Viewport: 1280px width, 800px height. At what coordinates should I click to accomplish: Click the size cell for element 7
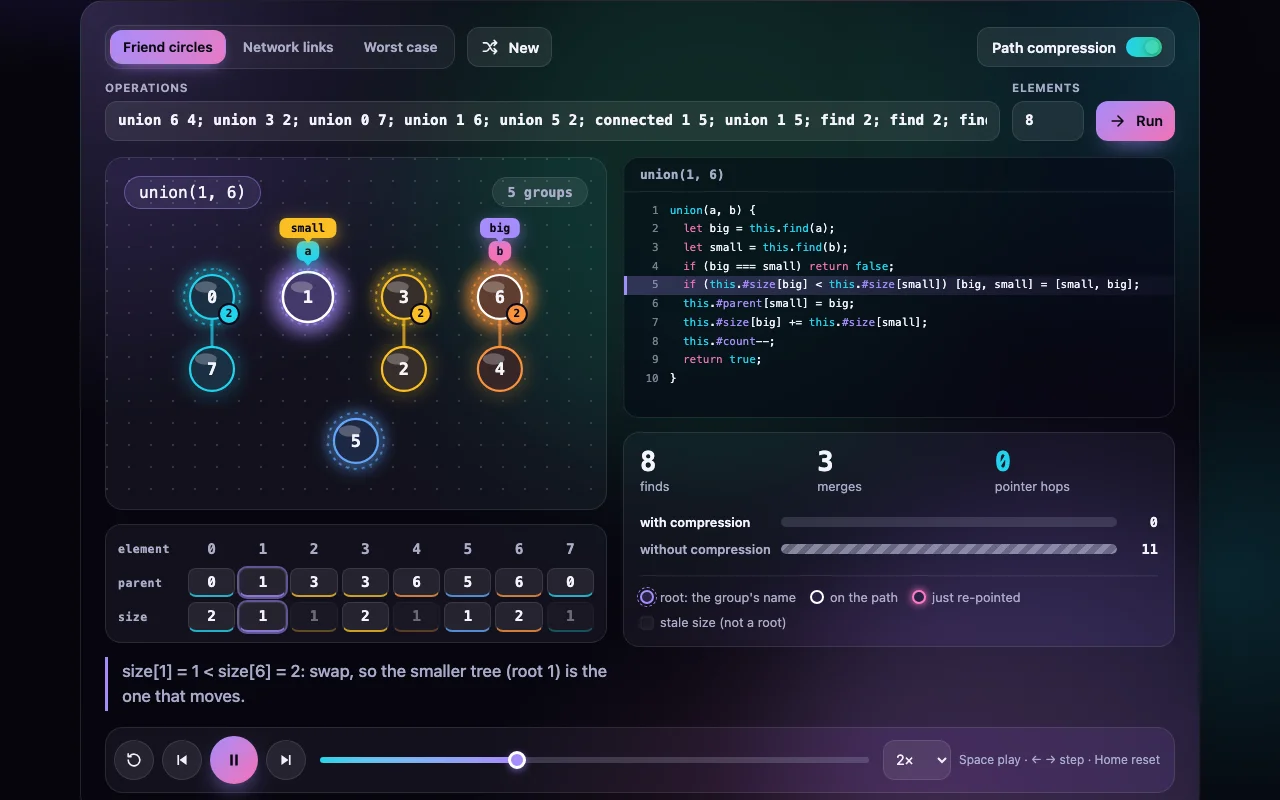570,617
